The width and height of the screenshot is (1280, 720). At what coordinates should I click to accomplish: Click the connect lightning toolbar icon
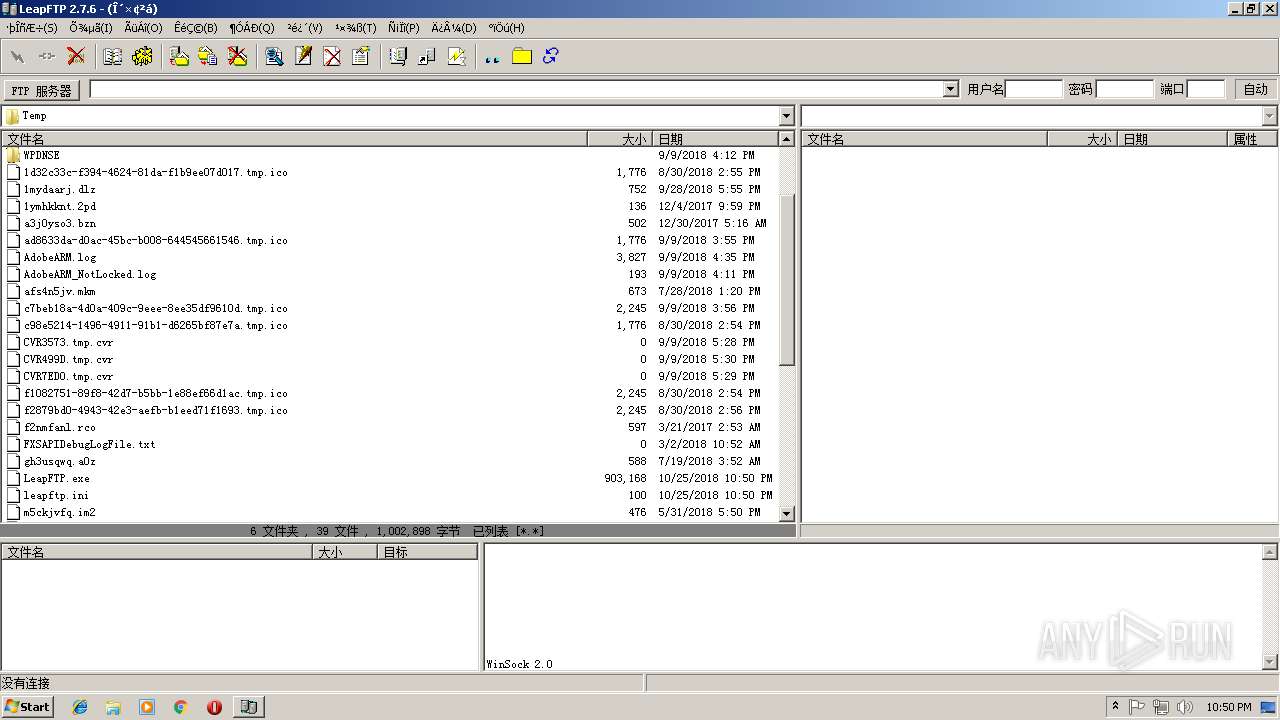[18, 57]
